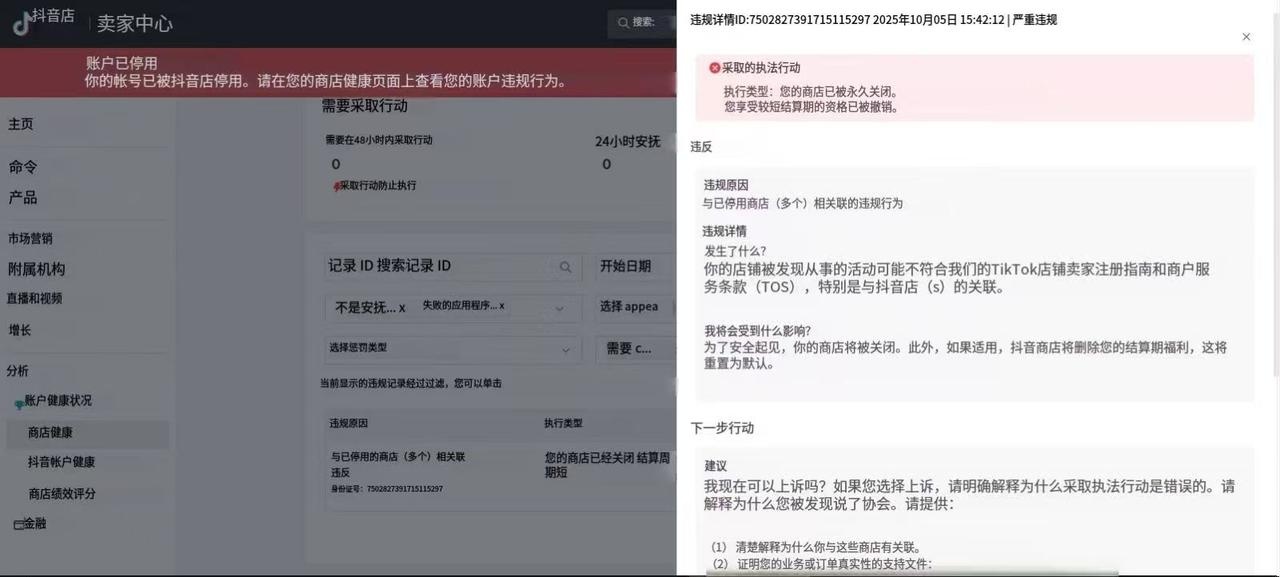Click the 搜索 box in the header
This screenshot has height=577, width=1280.
pyautogui.click(x=642, y=22)
